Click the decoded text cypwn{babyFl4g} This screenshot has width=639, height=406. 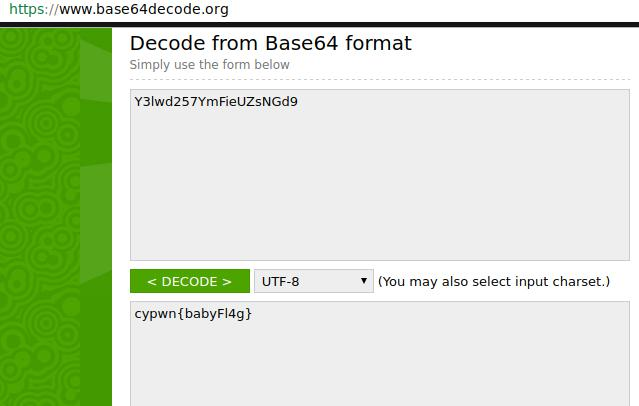point(193,314)
